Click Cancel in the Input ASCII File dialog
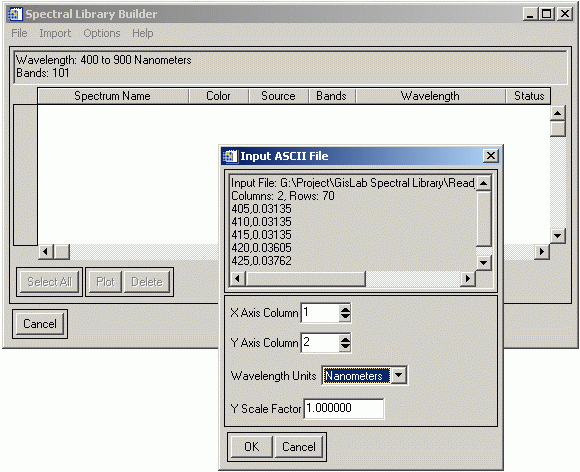 299,446
